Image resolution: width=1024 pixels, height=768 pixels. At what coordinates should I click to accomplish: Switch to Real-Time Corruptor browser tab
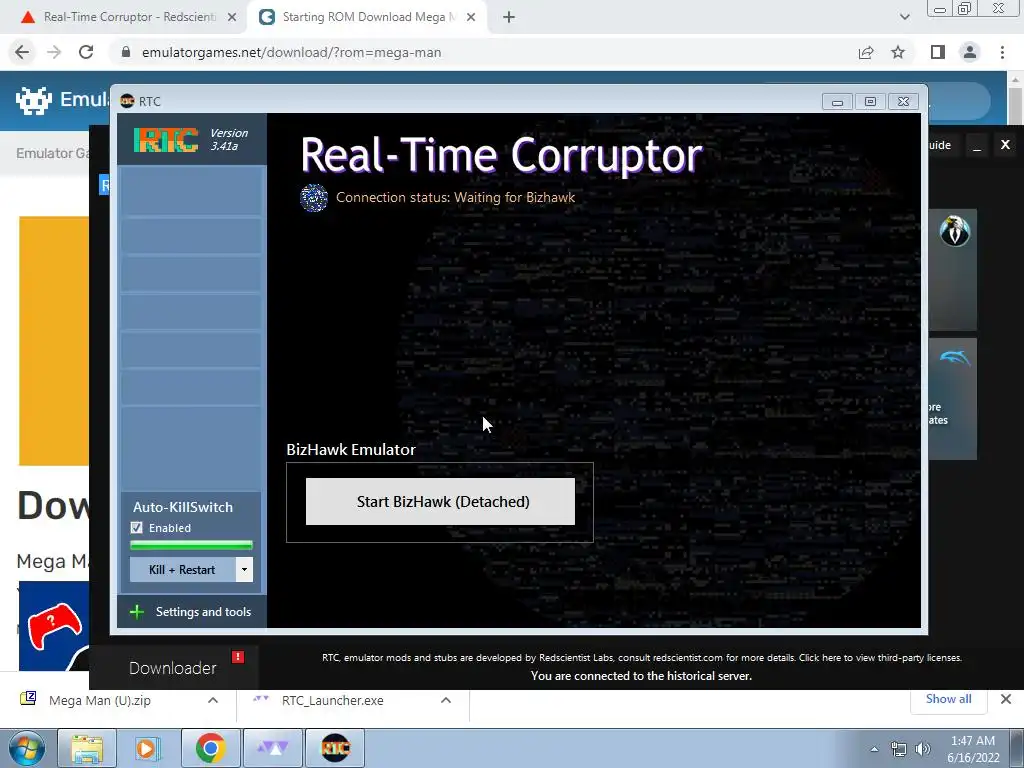point(129,17)
